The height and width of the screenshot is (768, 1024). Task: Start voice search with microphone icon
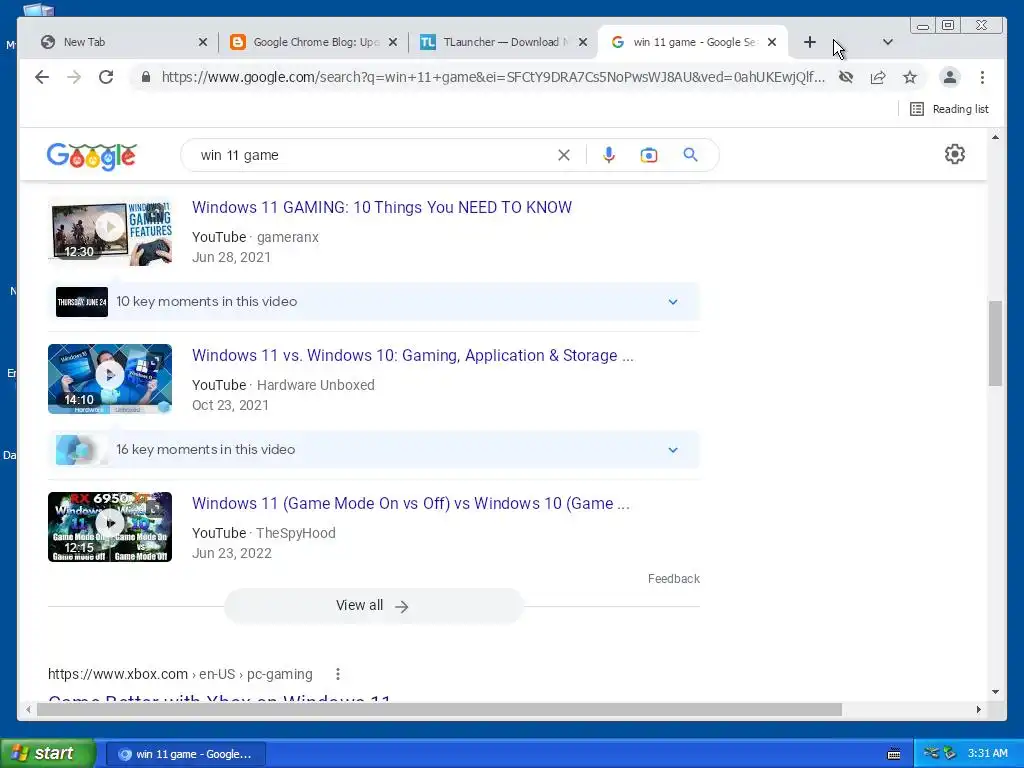point(609,155)
